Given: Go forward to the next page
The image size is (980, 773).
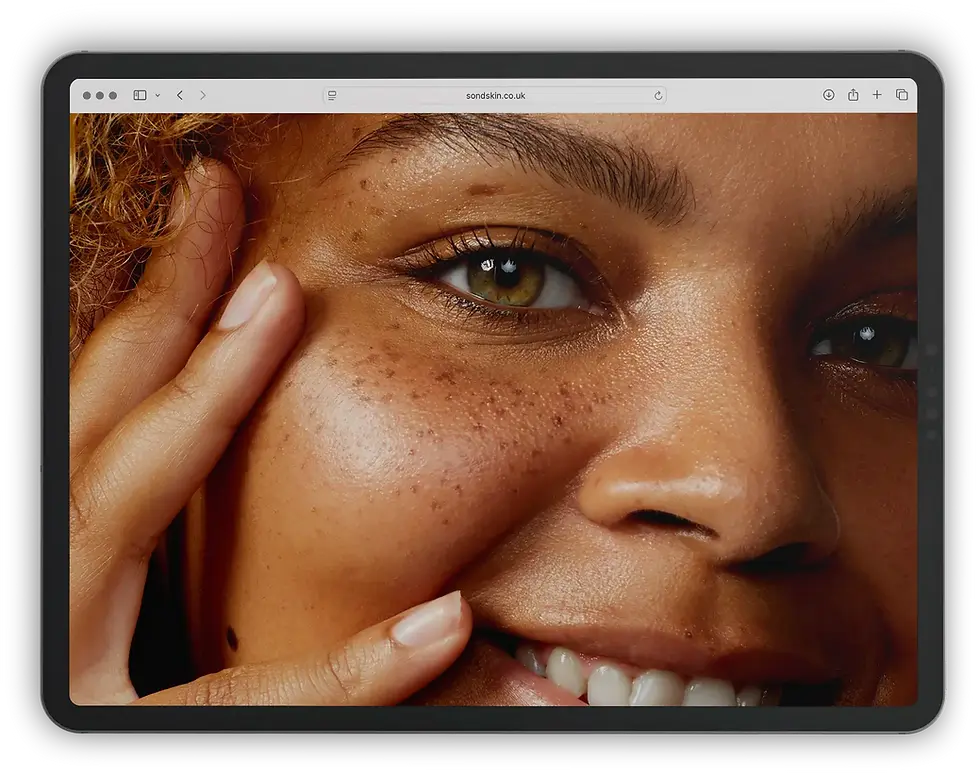Looking at the screenshot, I should point(202,95).
